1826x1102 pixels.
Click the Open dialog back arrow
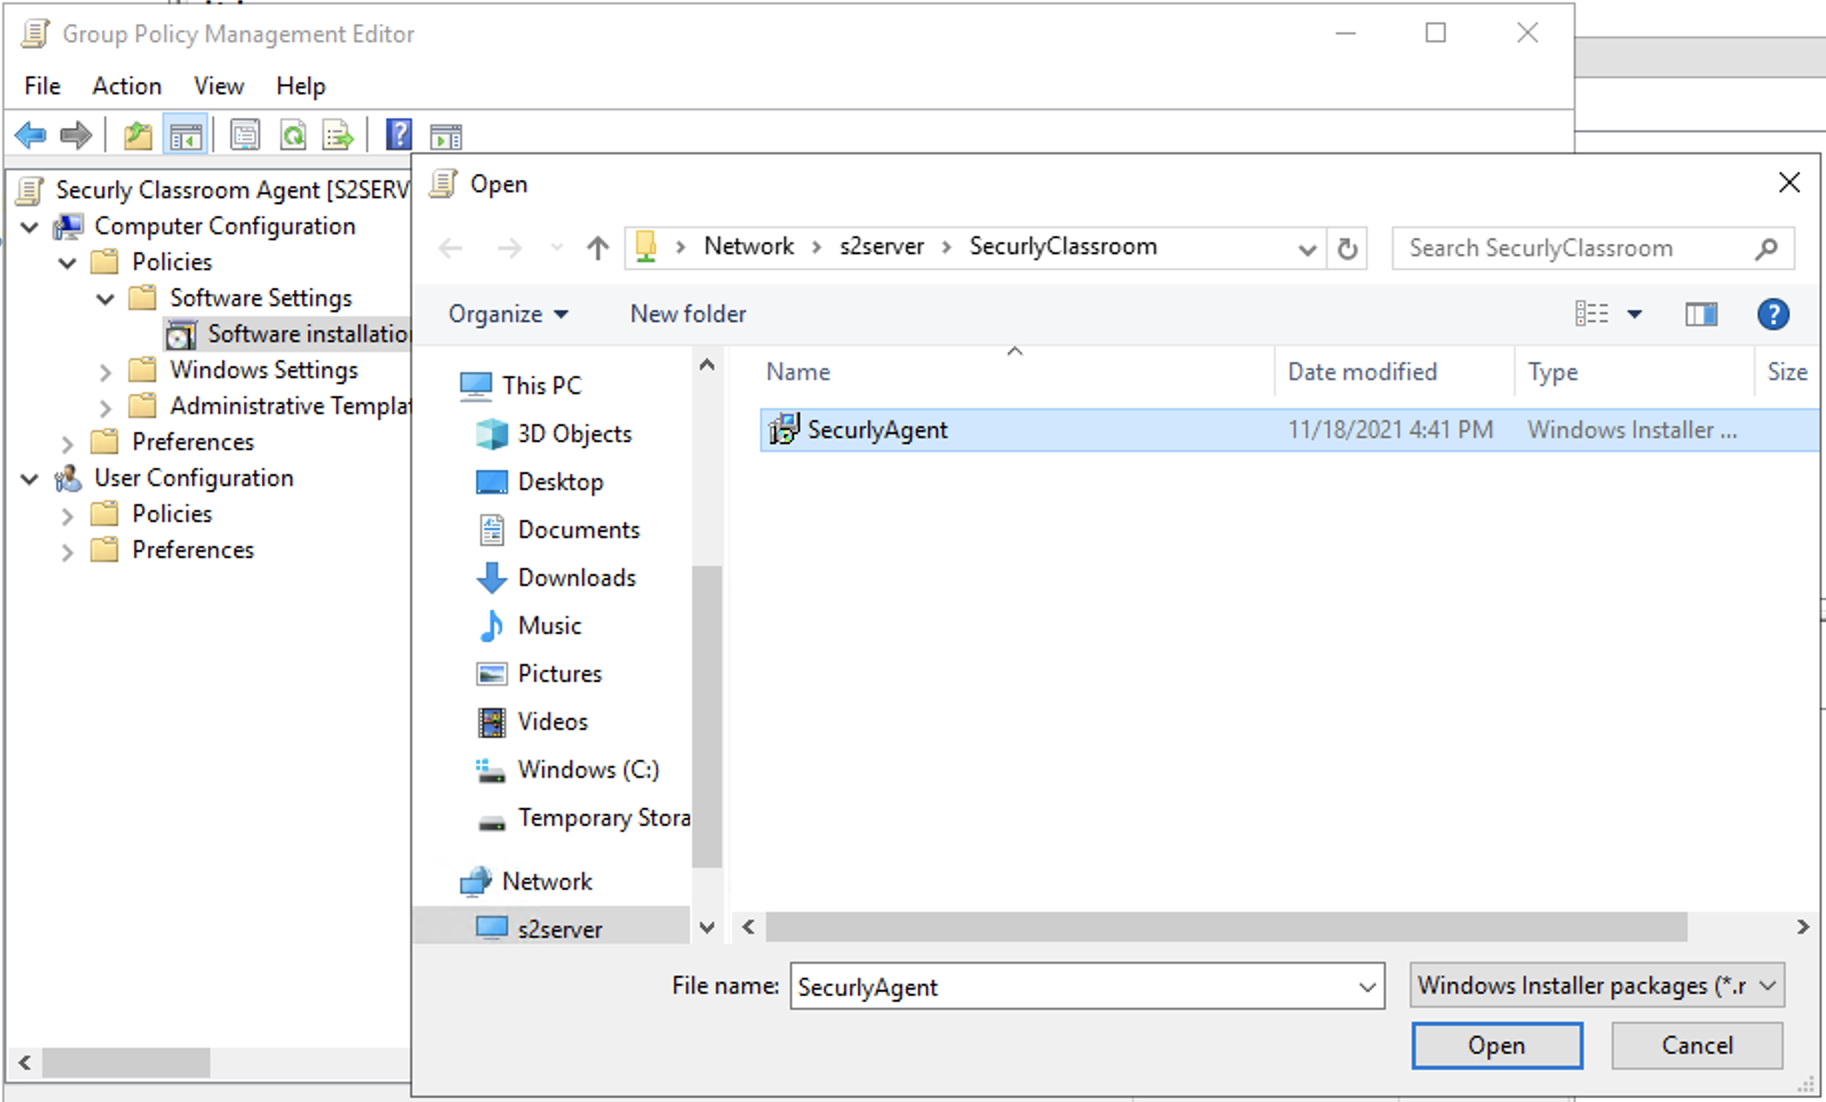[x=451, y=248]
